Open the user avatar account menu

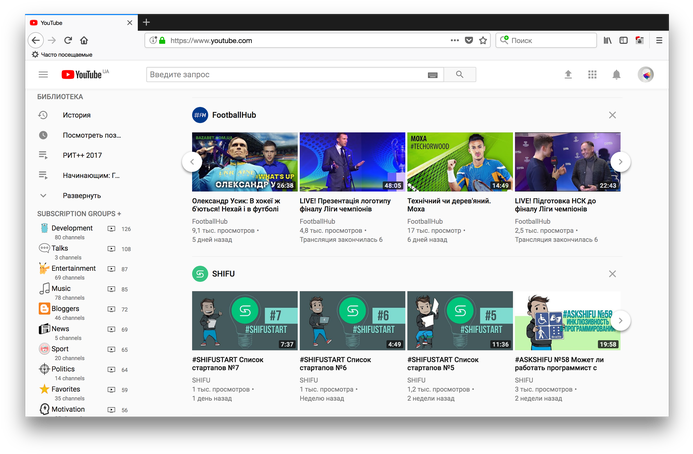click(x=645, y=74)
